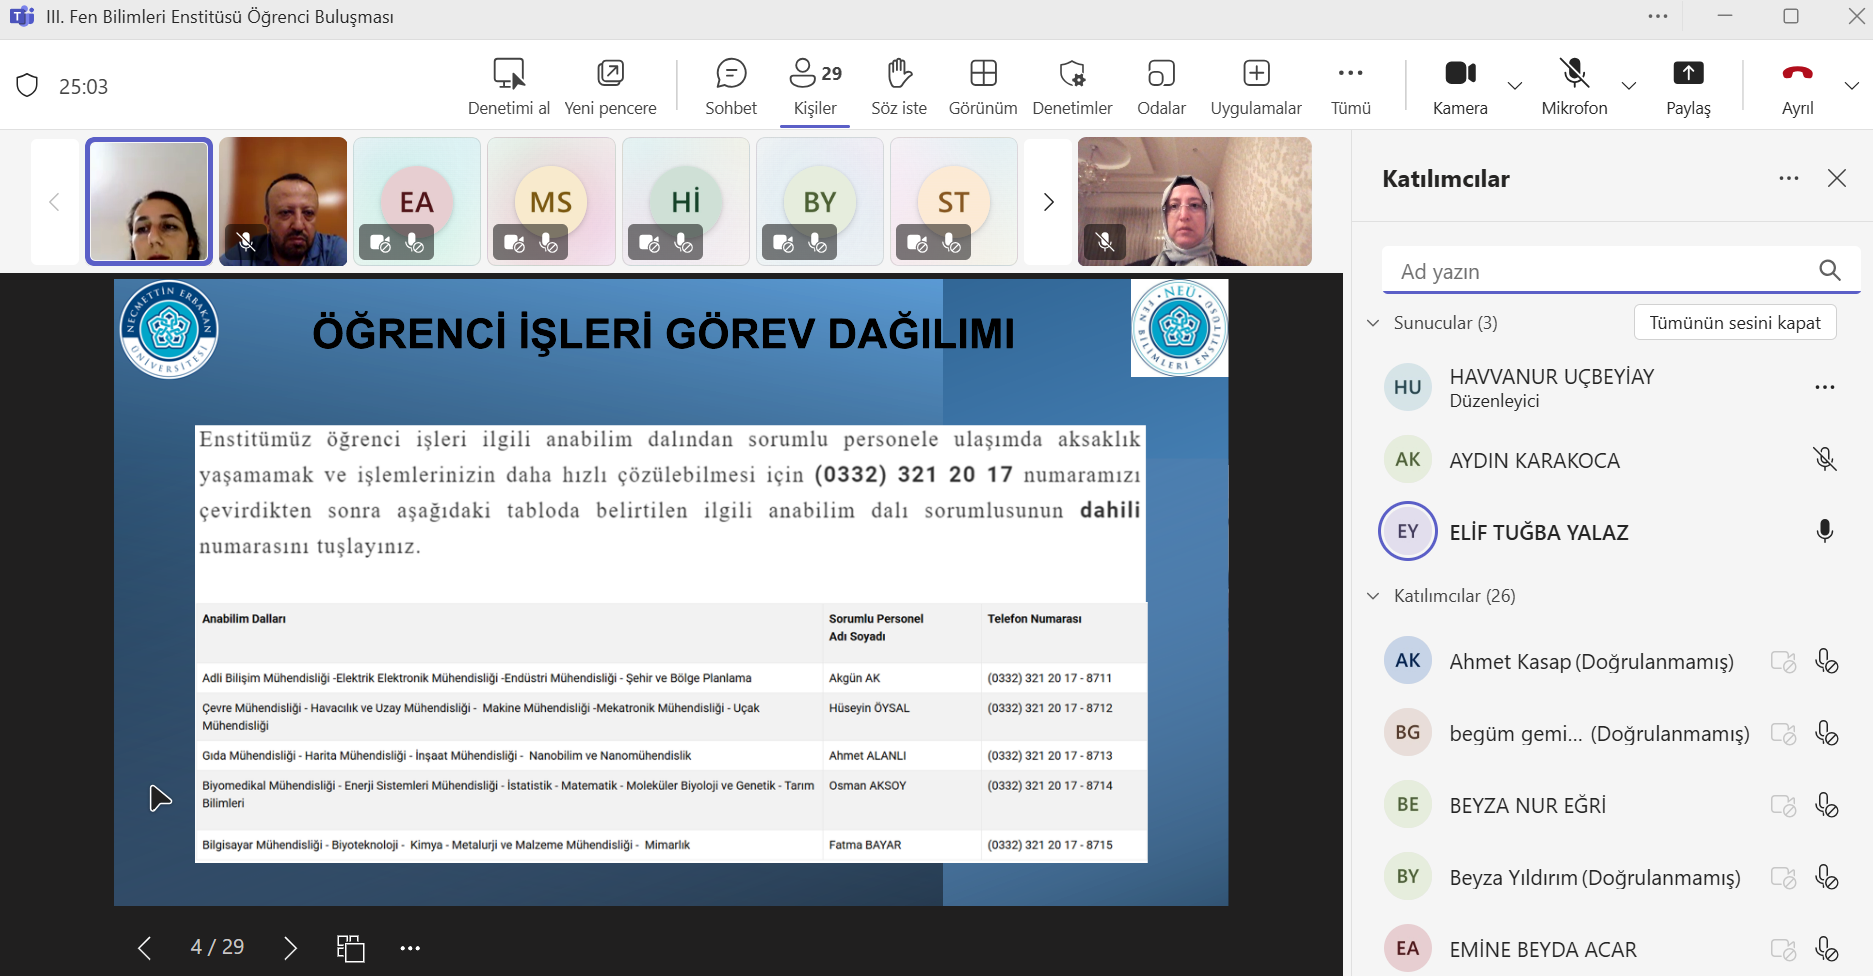This screenshot has height=976, width=1873.
Task: Open the Görünüm layout options
Action: pos(982,86)
